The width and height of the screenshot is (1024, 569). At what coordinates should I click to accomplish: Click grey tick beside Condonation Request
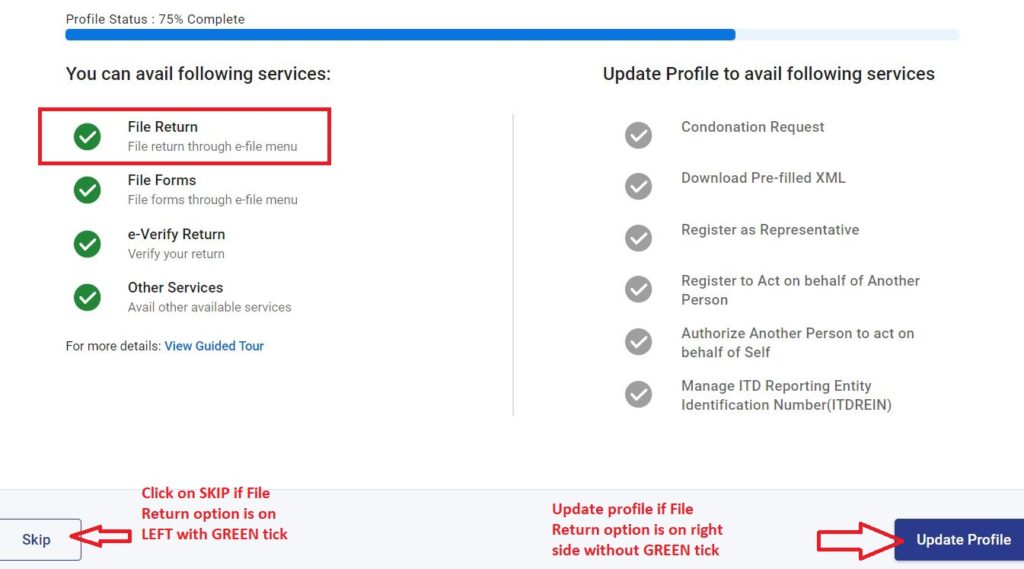638,135
